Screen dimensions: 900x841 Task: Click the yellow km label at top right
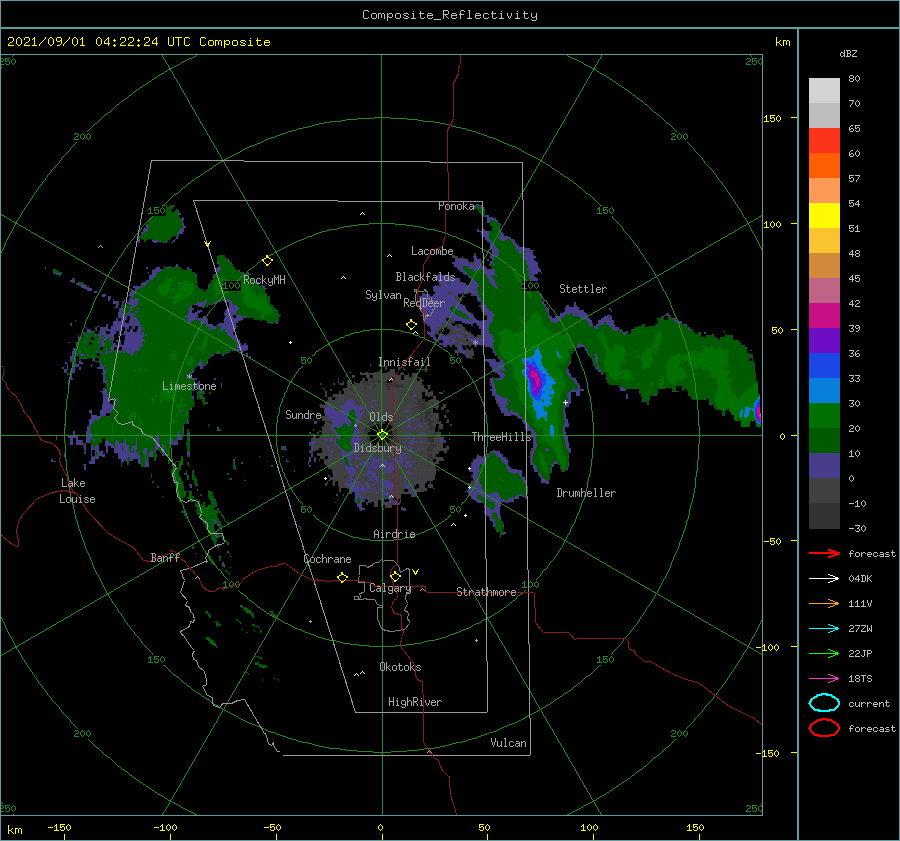[782, 42]
